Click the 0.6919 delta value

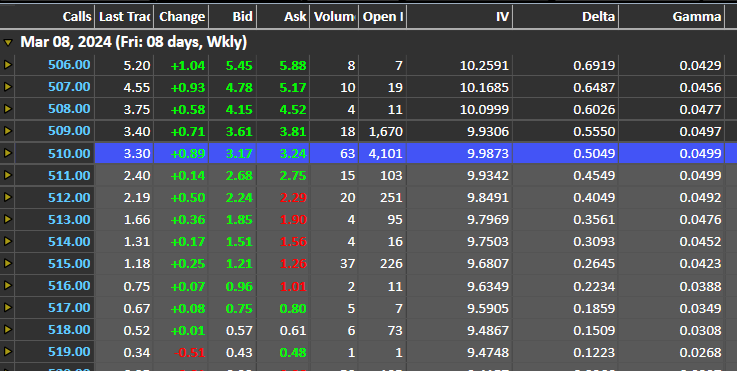[x=594, y=65]
